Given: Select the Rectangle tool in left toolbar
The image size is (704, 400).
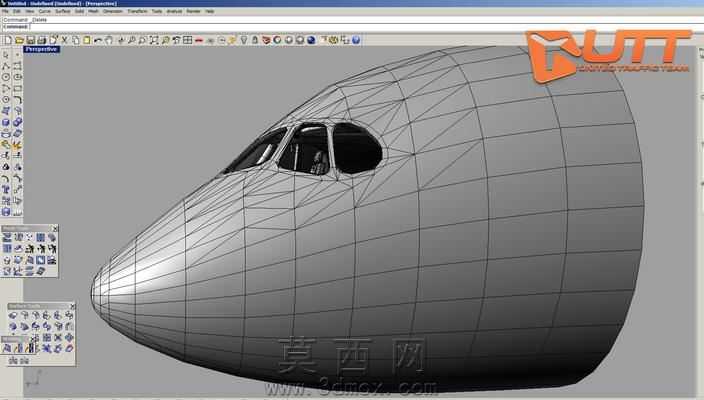Looking at the screenshot, I should 17,88.
